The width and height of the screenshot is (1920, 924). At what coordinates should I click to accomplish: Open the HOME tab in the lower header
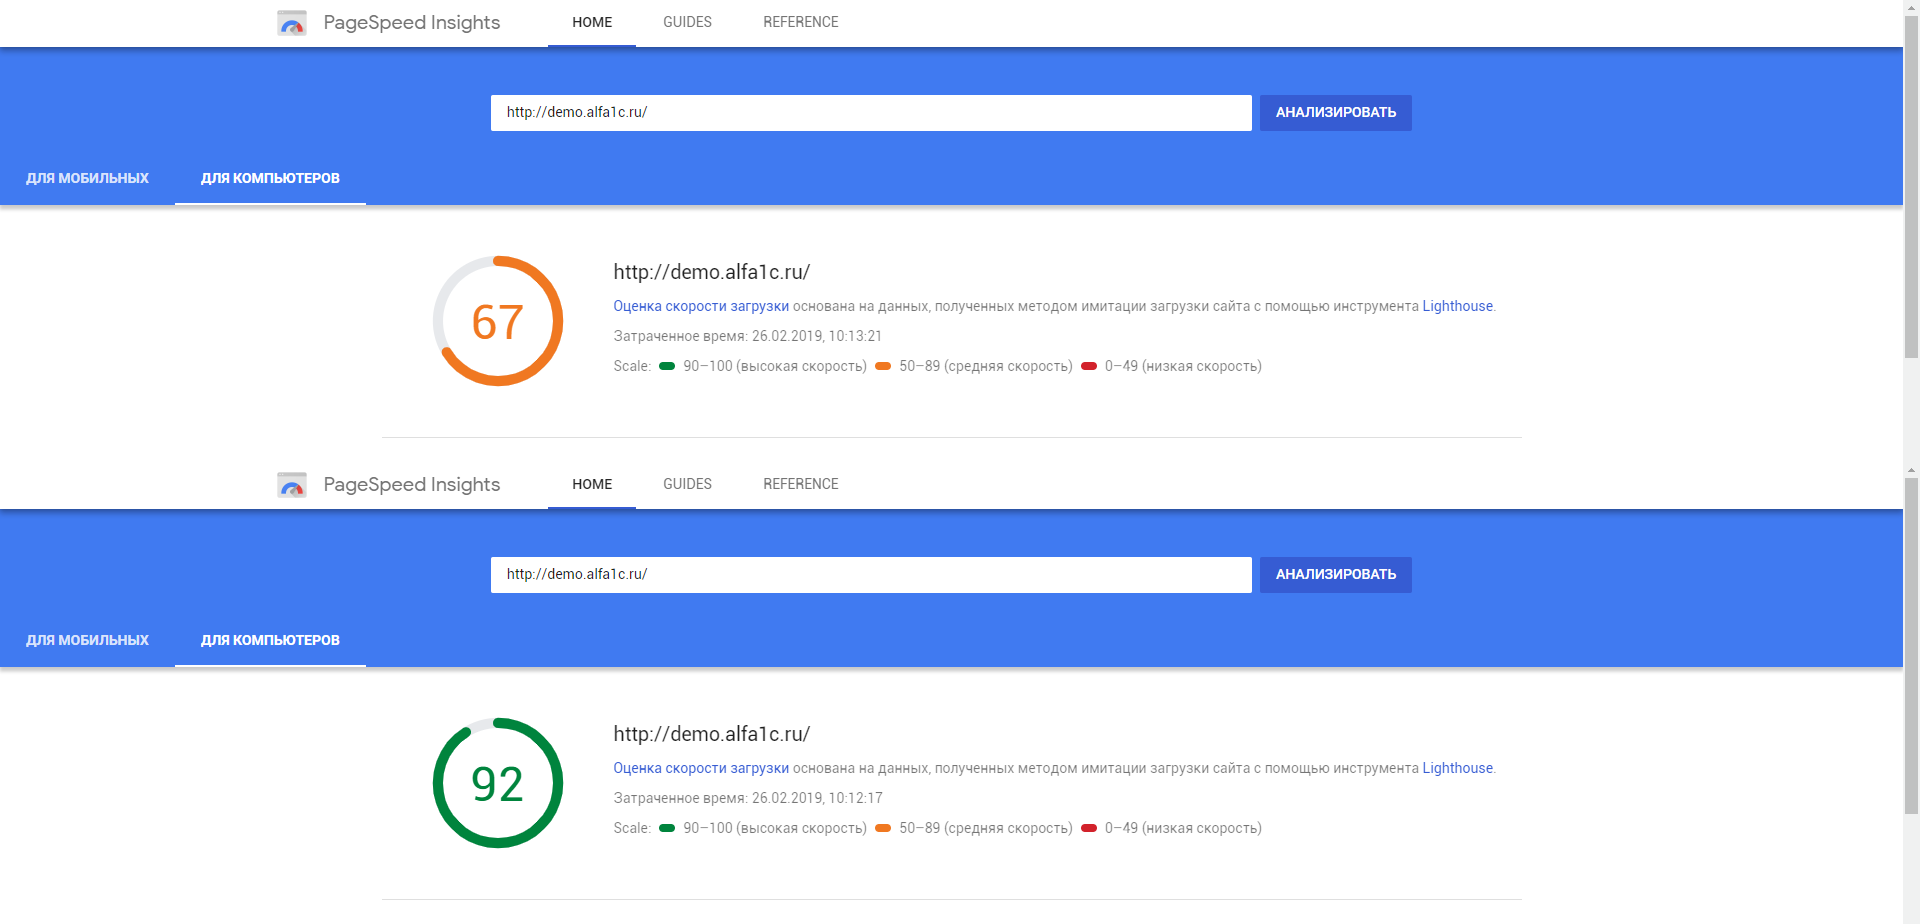pyautogui.click(x=592, y=484)
